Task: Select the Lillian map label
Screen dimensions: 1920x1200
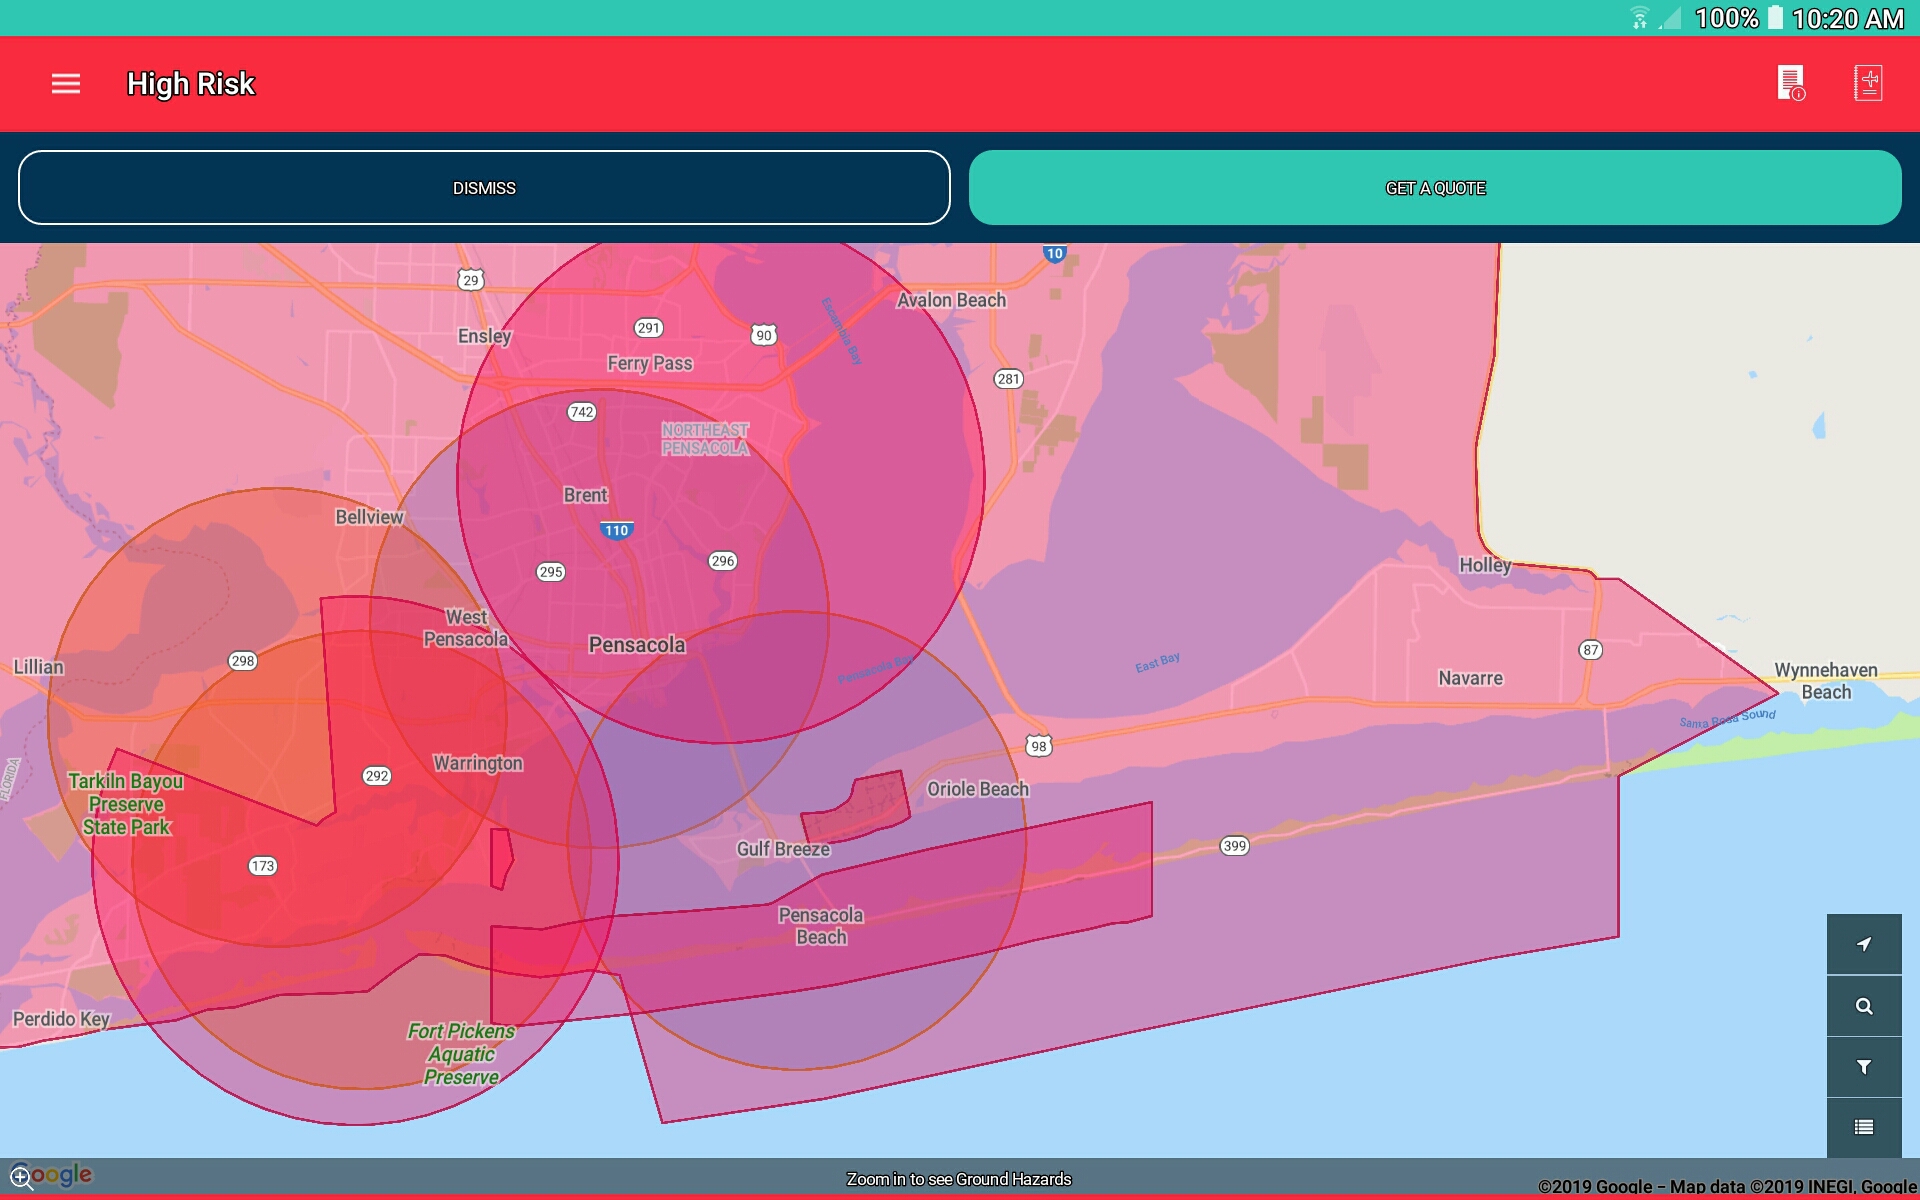Action: tap(38, 667)
